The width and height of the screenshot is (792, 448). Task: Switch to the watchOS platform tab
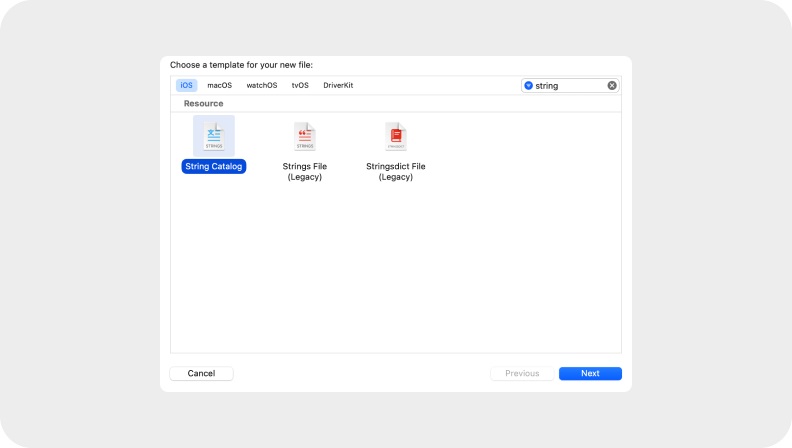(262, 86)
